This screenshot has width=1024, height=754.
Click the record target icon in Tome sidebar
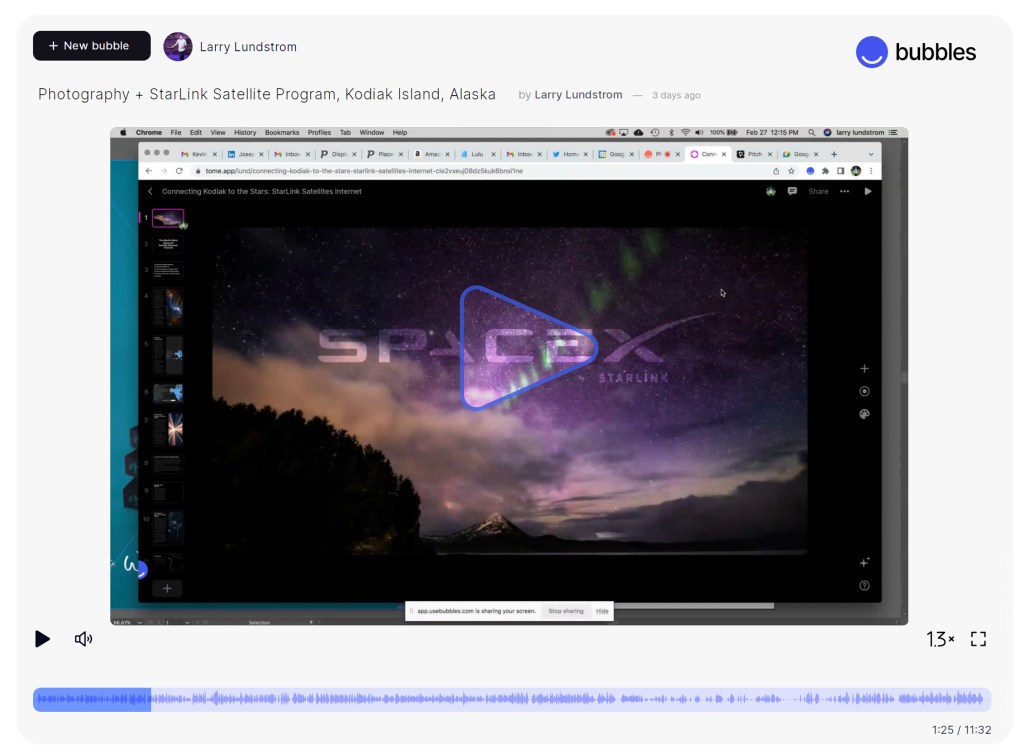point(864,391)
